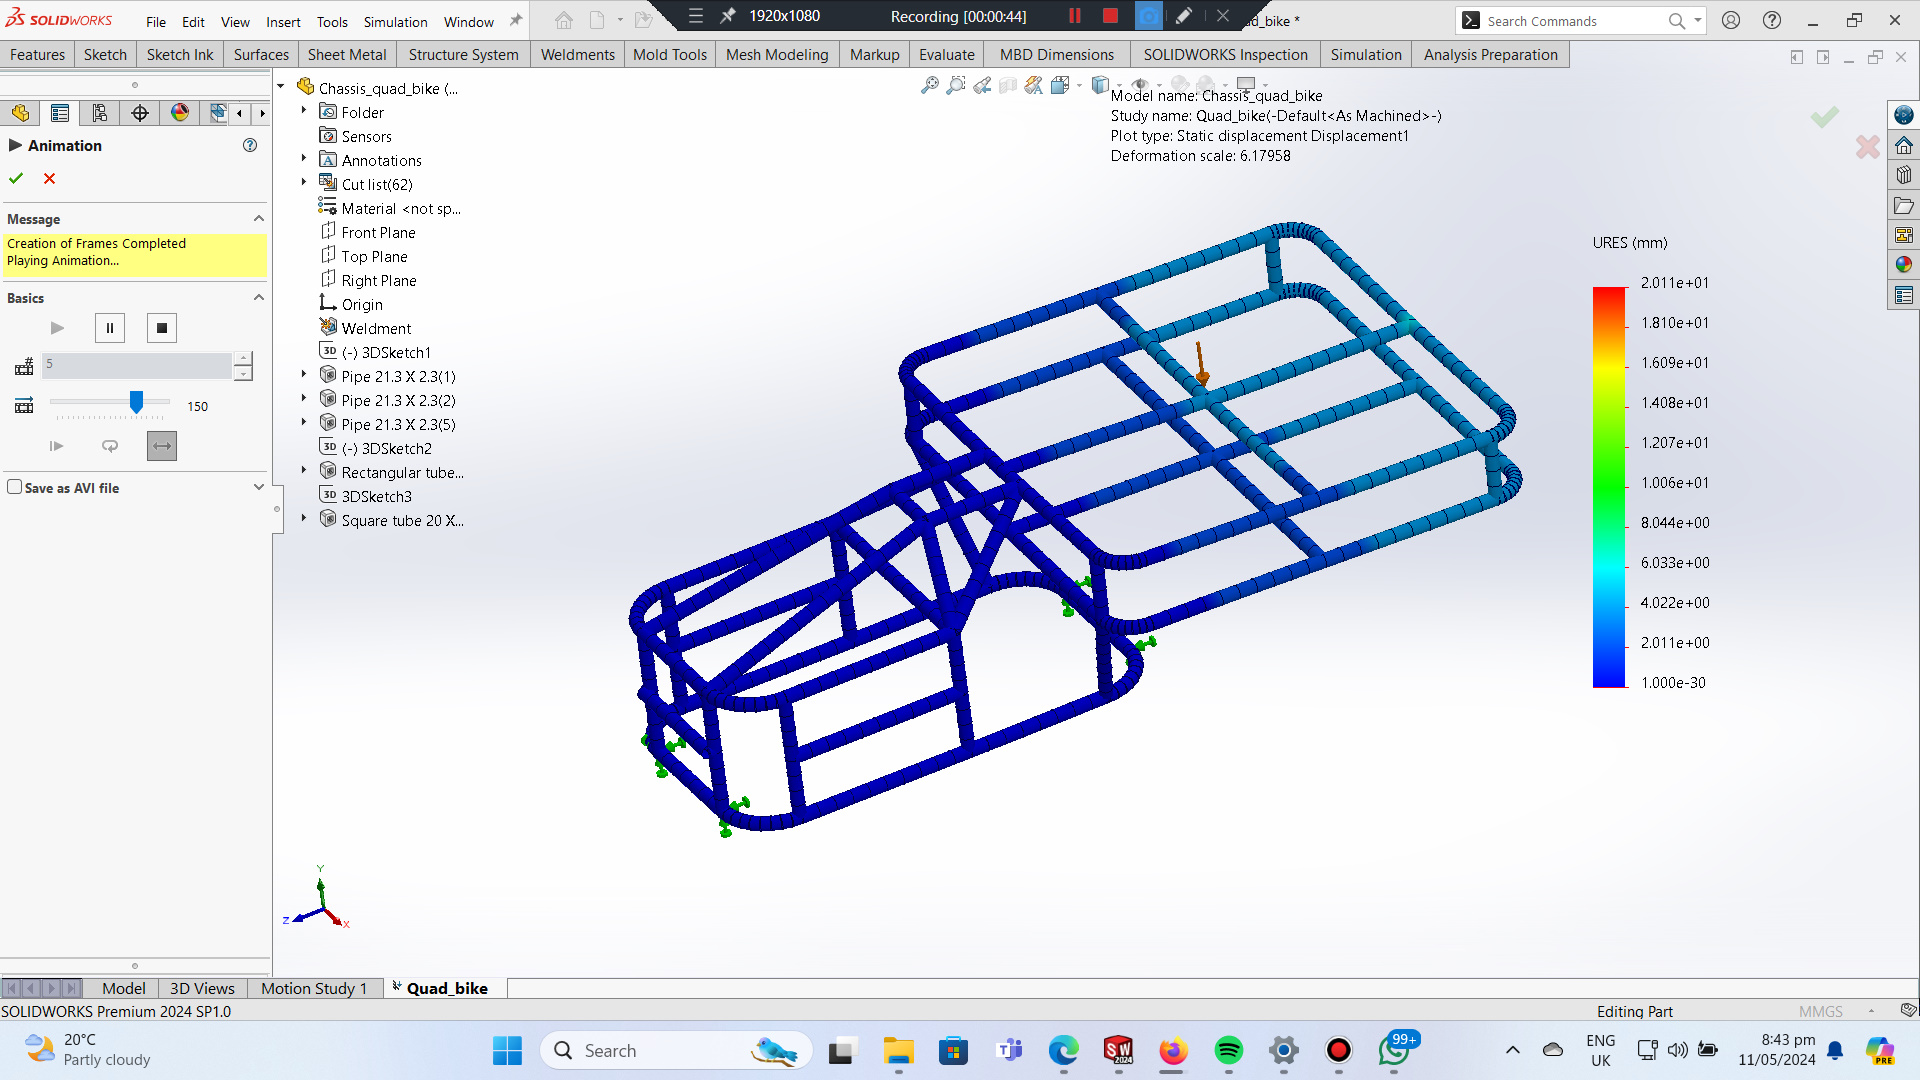Collapse the Basics section
This screenshot has width=1920, height=1080.
point(259,297)
